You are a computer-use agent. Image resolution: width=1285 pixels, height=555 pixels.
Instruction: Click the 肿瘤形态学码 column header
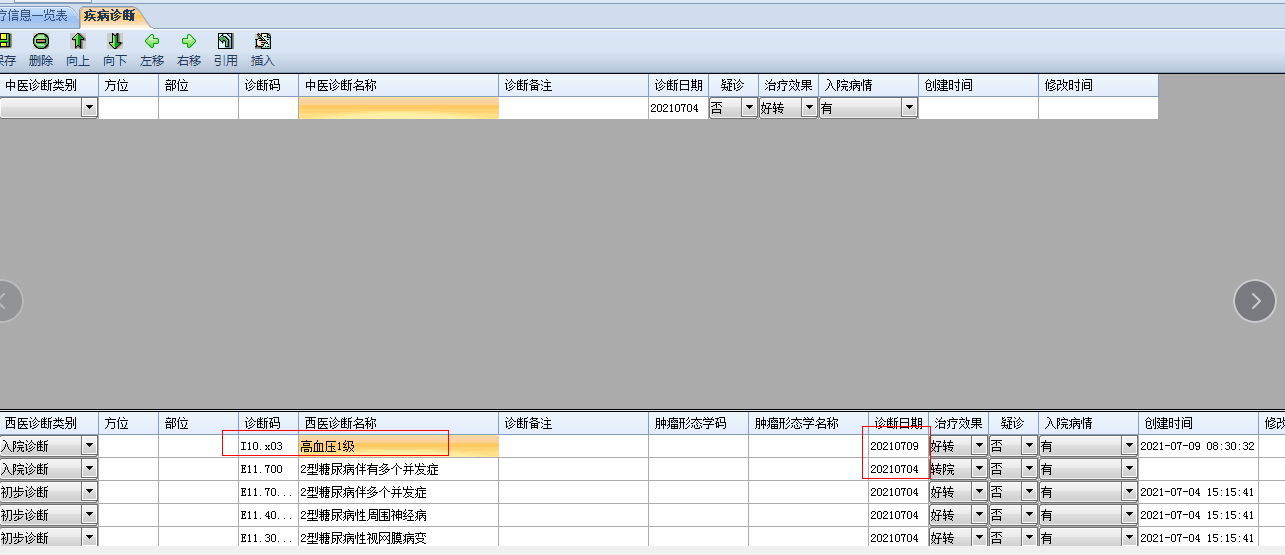pyautogui.click(x=698, y=423)
